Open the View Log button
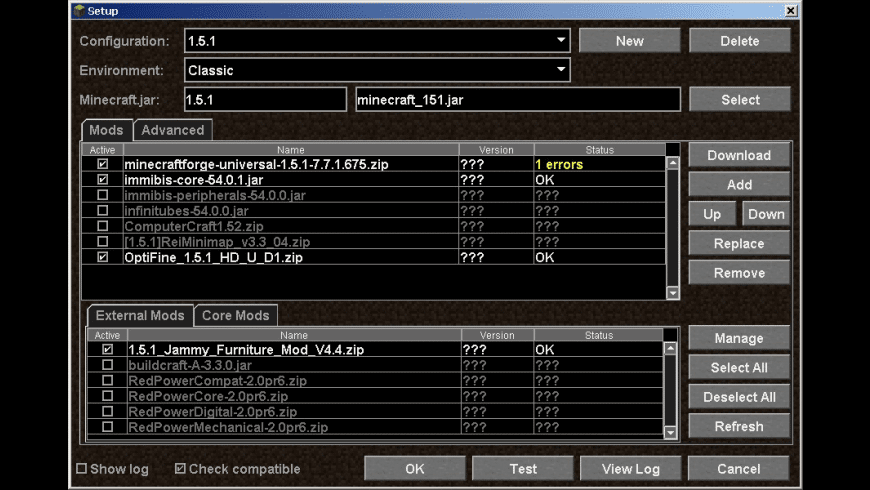870x490 pixels. tap(631, 469)
